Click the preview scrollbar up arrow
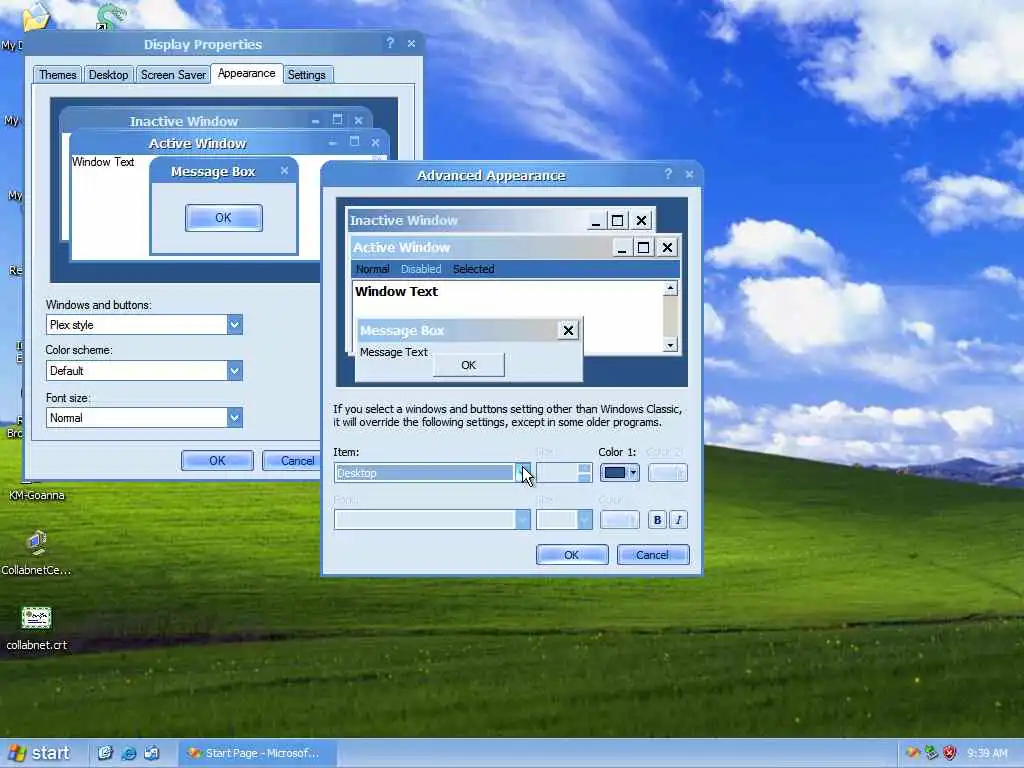 pyautogui.click(x=670, y=288)
